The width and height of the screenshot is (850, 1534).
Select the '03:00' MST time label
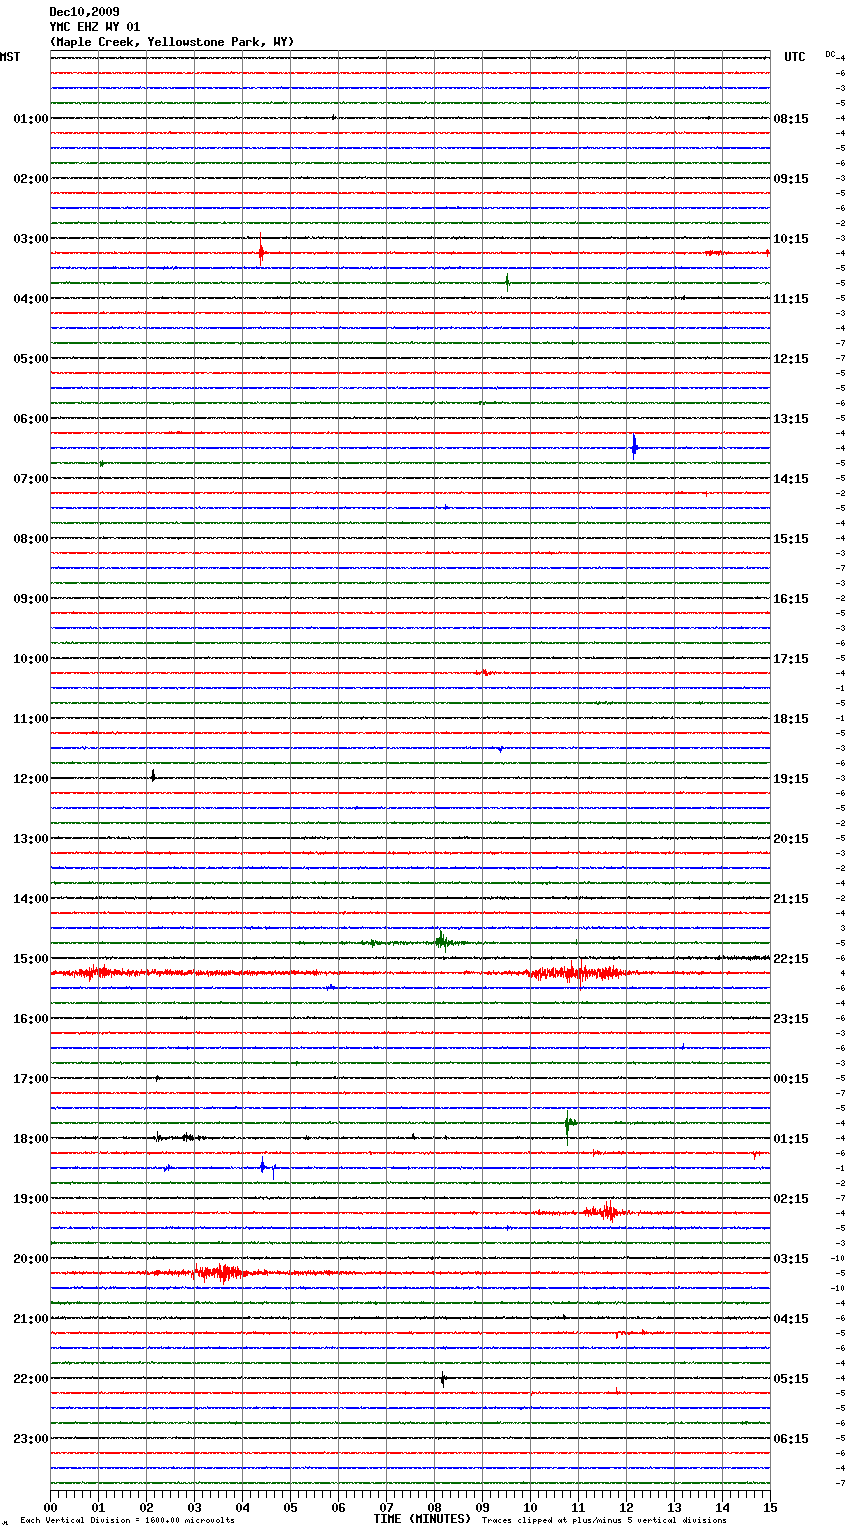coord(31,239)
